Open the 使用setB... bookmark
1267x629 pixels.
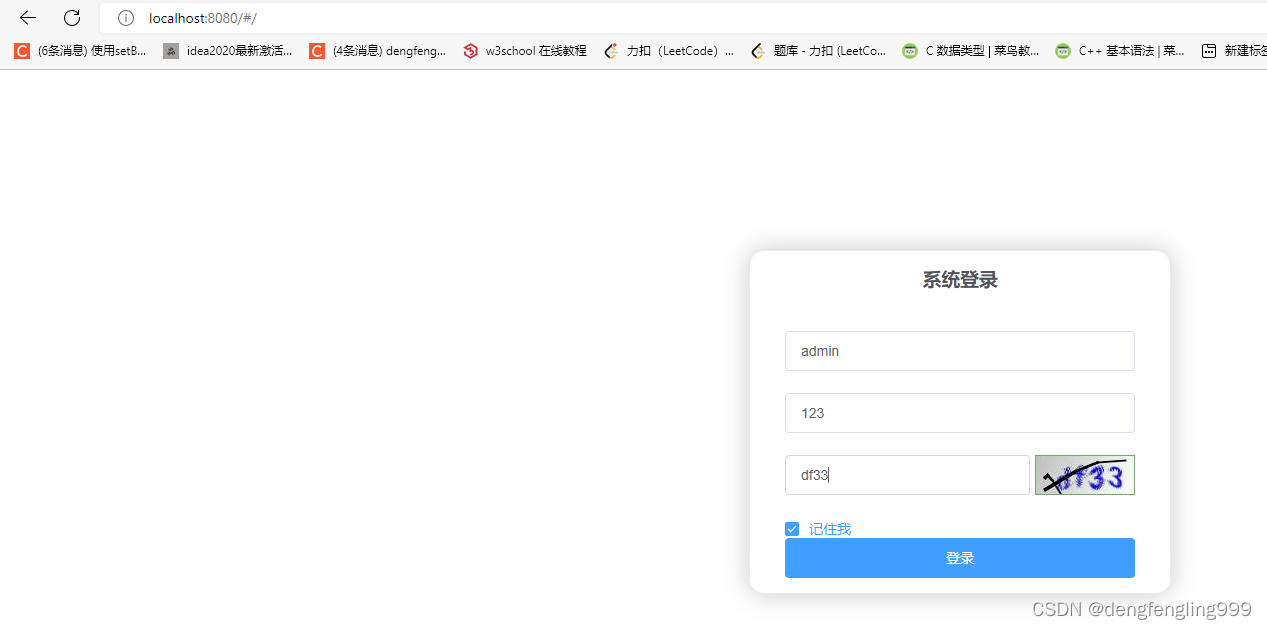click(x=80, y=51)
